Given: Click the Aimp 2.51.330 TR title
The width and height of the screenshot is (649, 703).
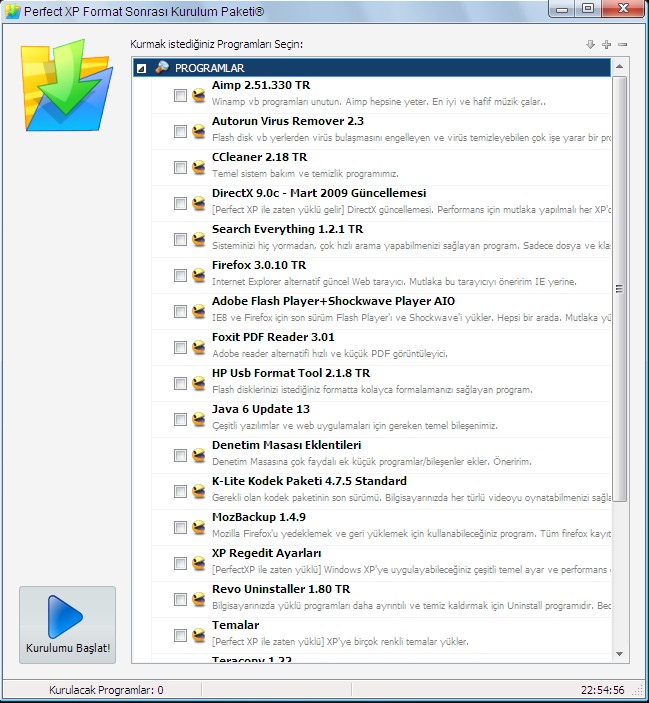Looking at the screenshot, I should pos(261,85).
